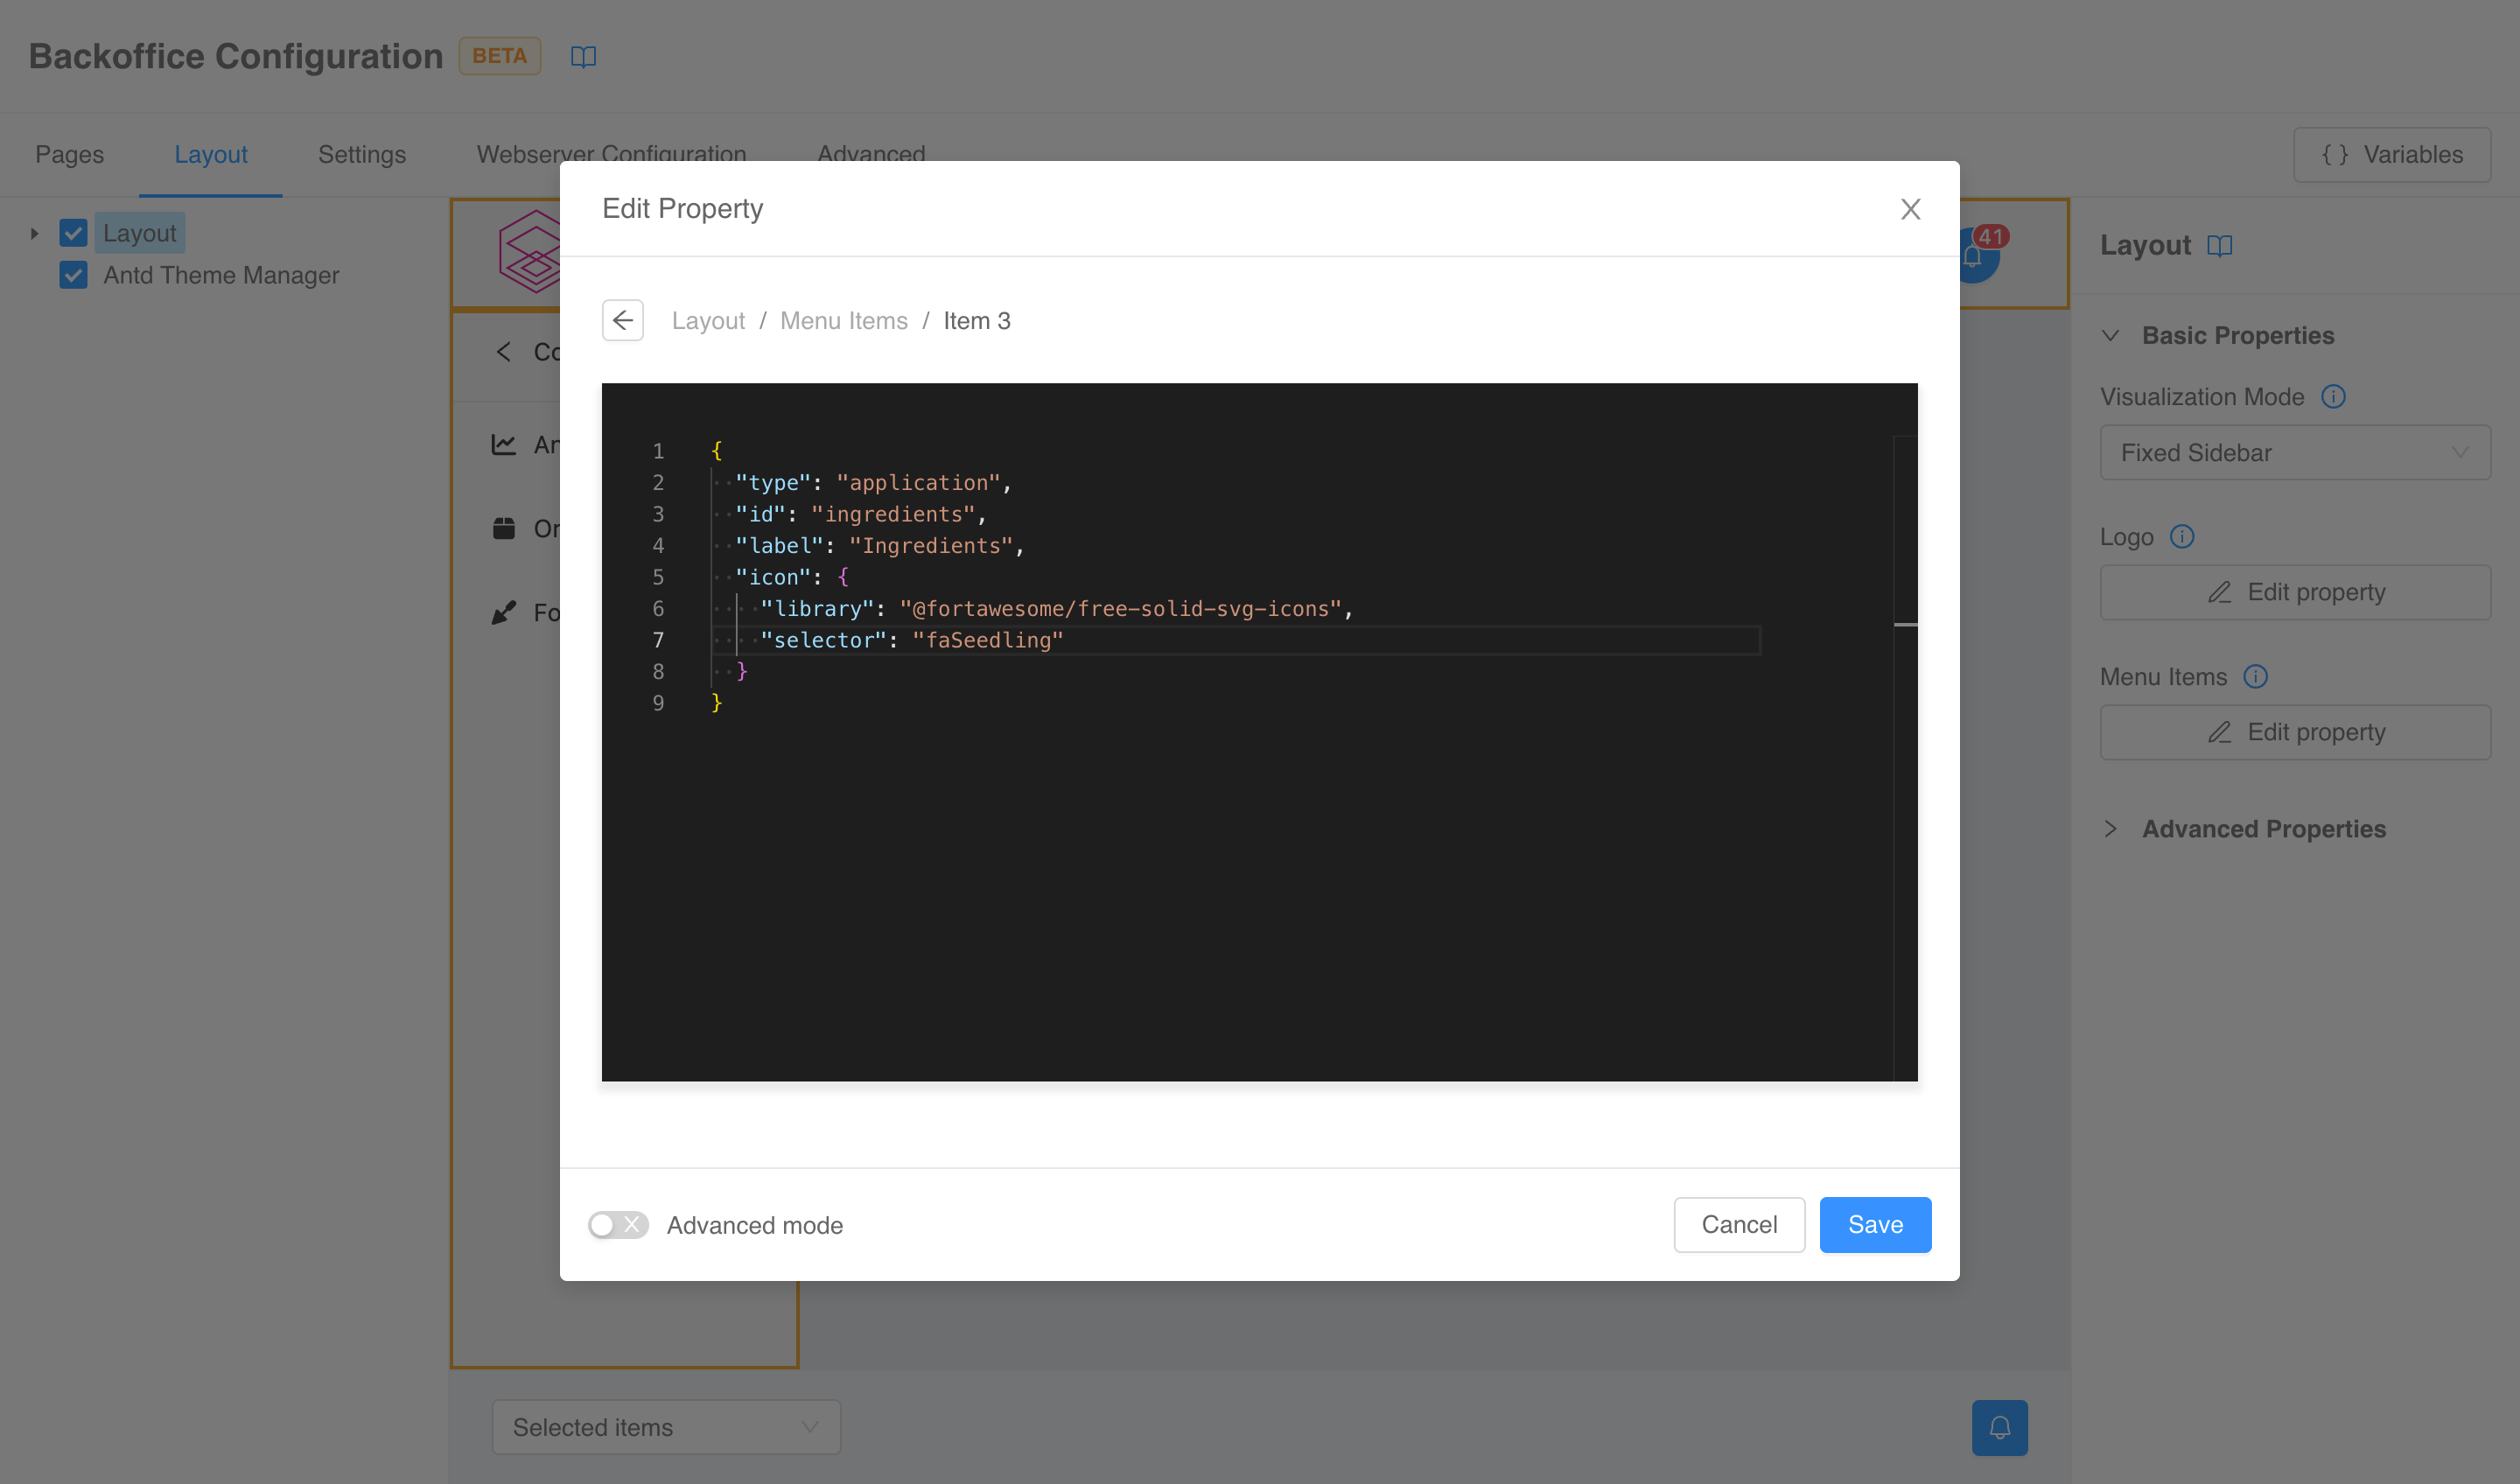The image size is (2520, 1484).
Task: Click the back arrow in breadcrumb
Action: [x=622, y=320]
